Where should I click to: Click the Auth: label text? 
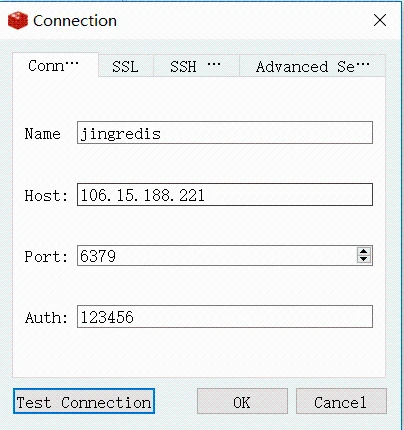point(46,318)
